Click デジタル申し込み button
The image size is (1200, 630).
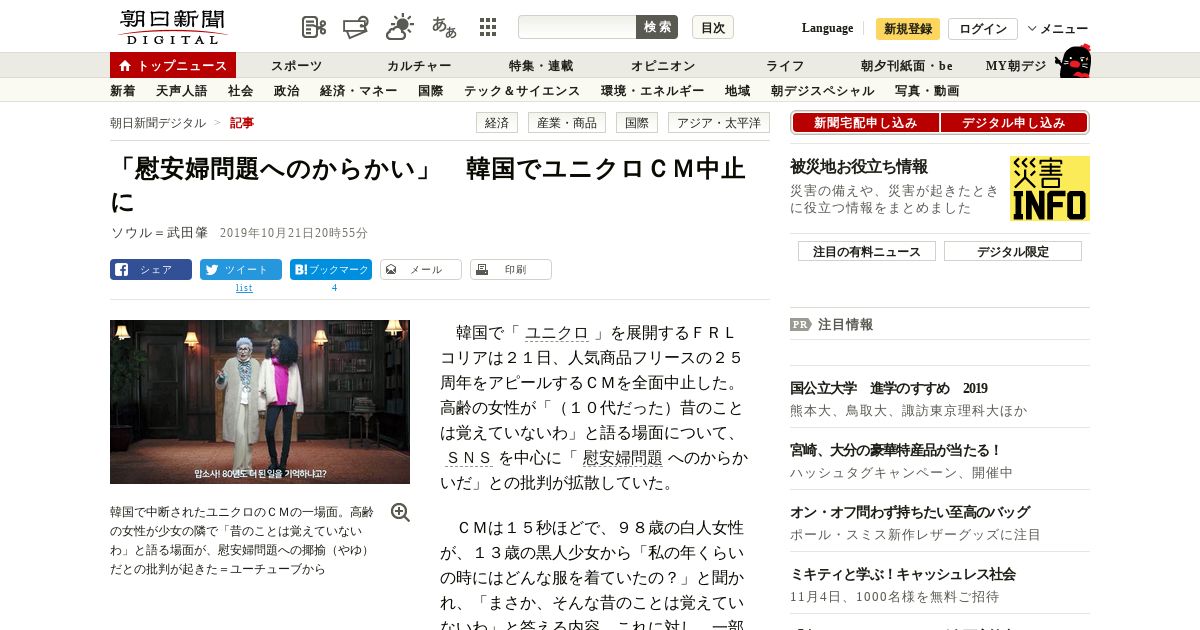coord(1014,123)
